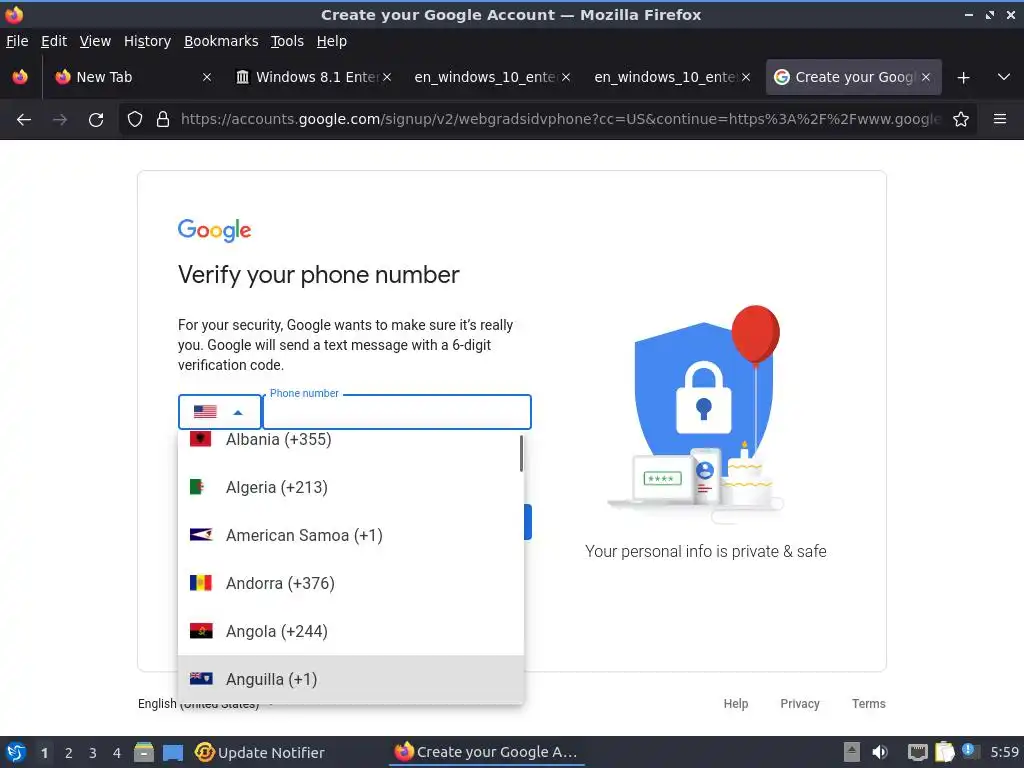Select Albania (+355) from the list

point(351,440)
